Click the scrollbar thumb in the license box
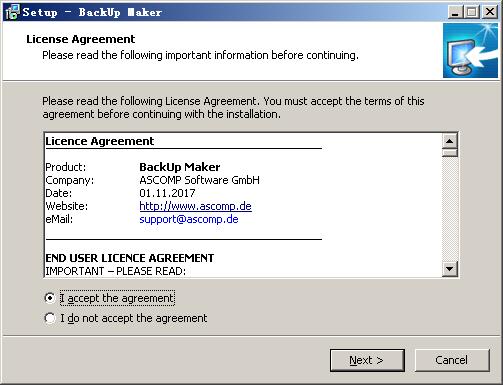Viewport: 503px width, 385px height. (450, 153)
